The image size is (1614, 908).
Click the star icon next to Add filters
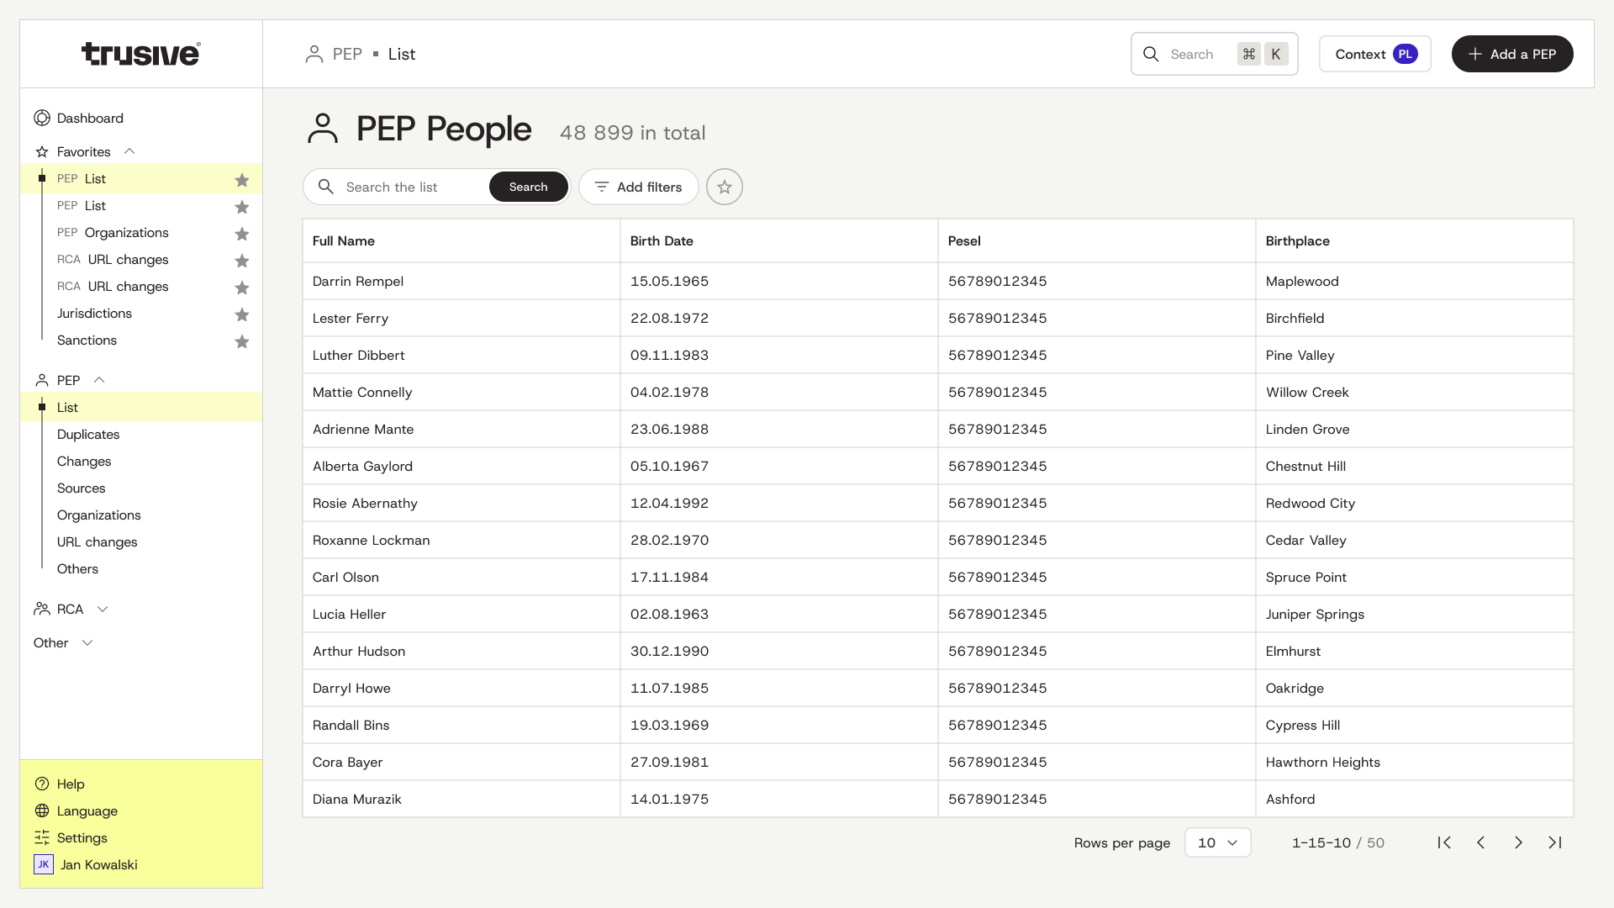pos(724,187)
